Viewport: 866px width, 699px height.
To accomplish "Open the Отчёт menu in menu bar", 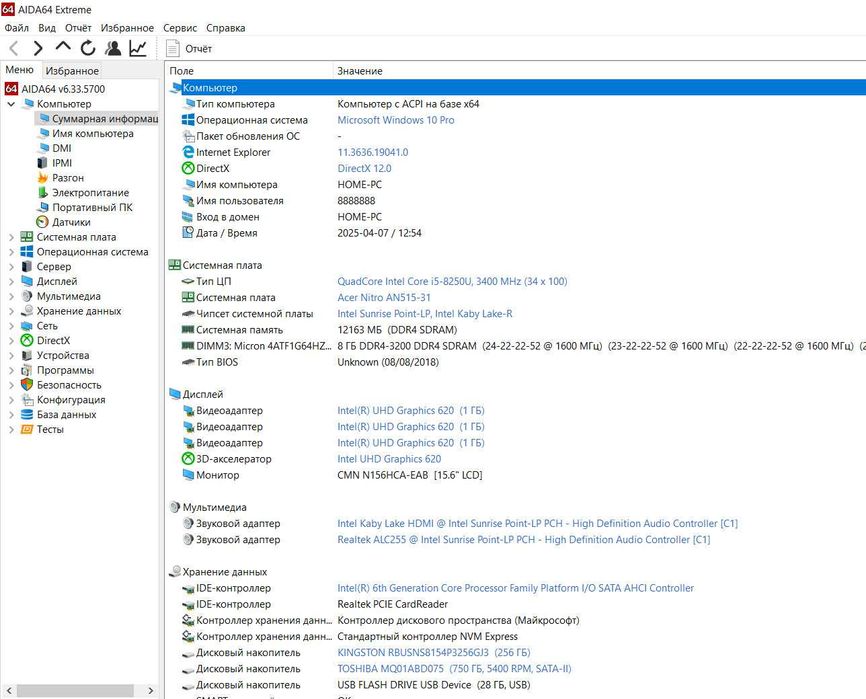I will tap(78, 28).
